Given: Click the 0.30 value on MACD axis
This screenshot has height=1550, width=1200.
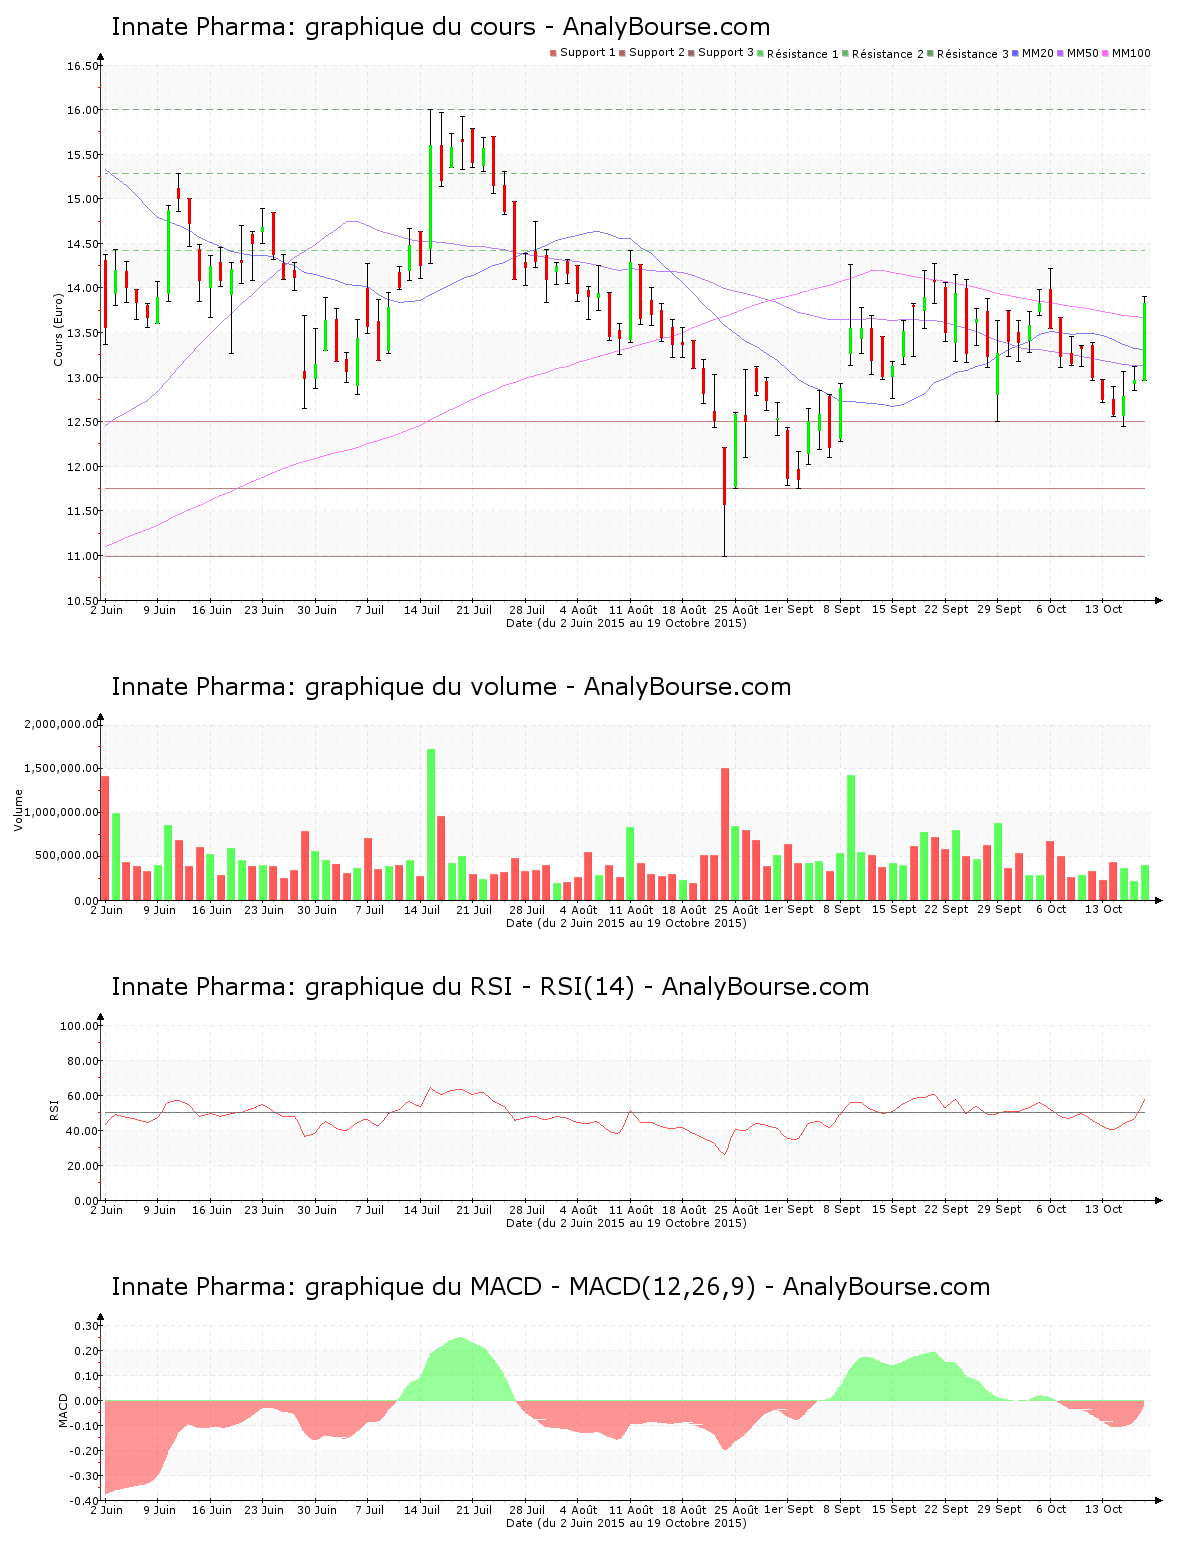Looking at the screenshot, I should [x=87, y=1327].
